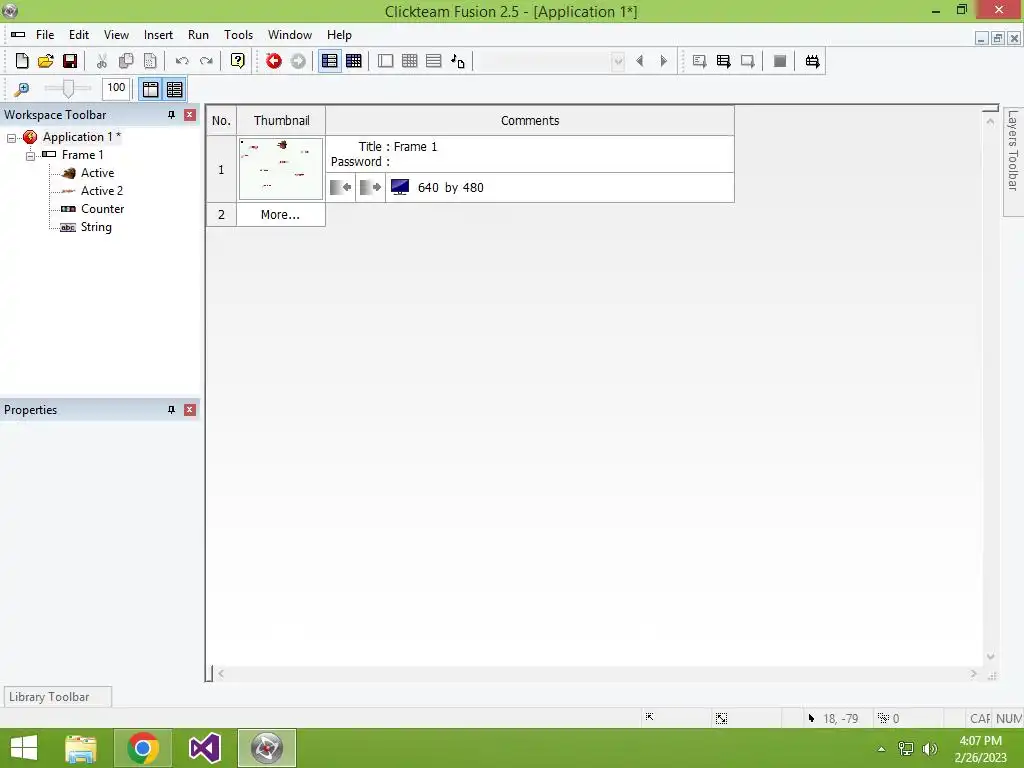This screenshot has height=768, width=1024.
Task: Select the String object
Action: click(96, 227)
